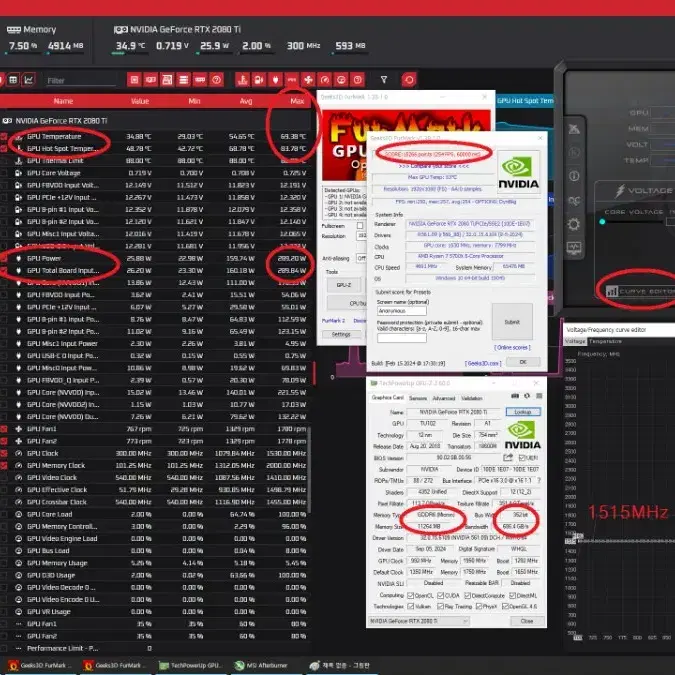Click the Filter input field

coord(80,81)
